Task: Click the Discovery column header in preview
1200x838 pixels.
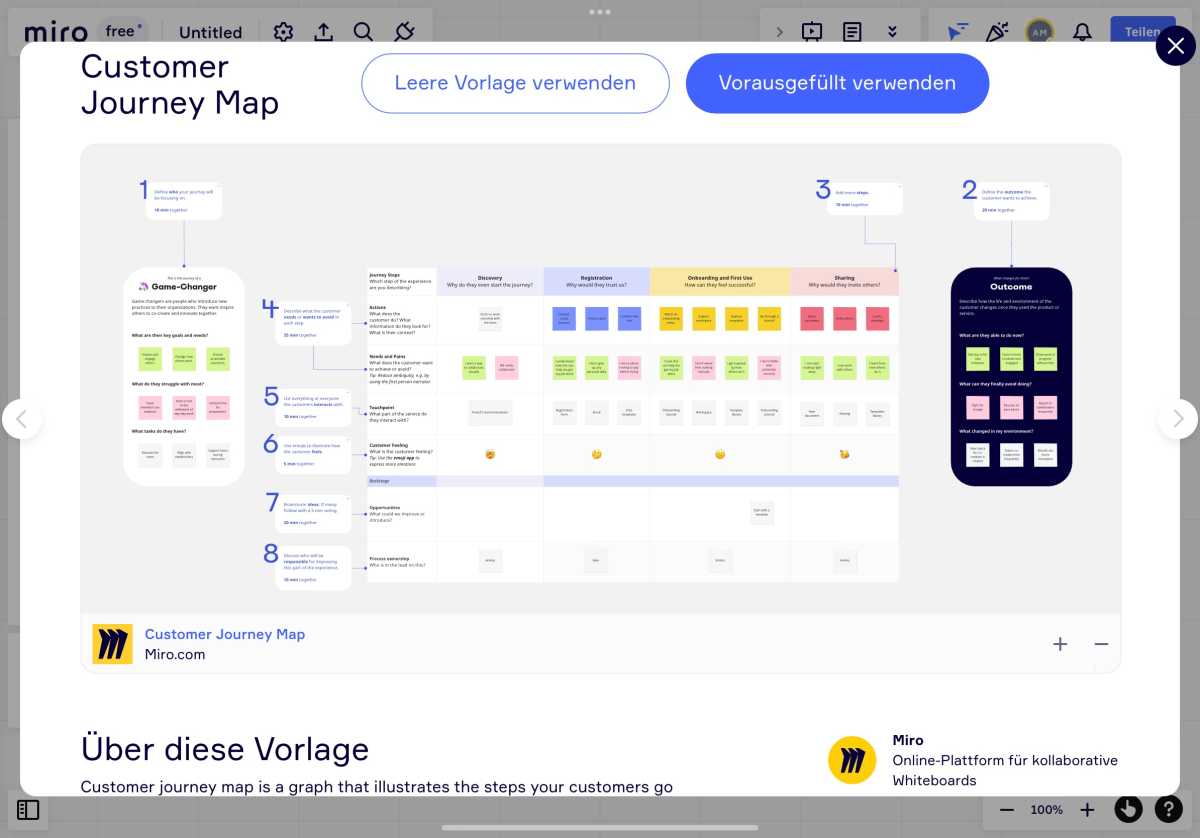Action: tap(490, 281)
